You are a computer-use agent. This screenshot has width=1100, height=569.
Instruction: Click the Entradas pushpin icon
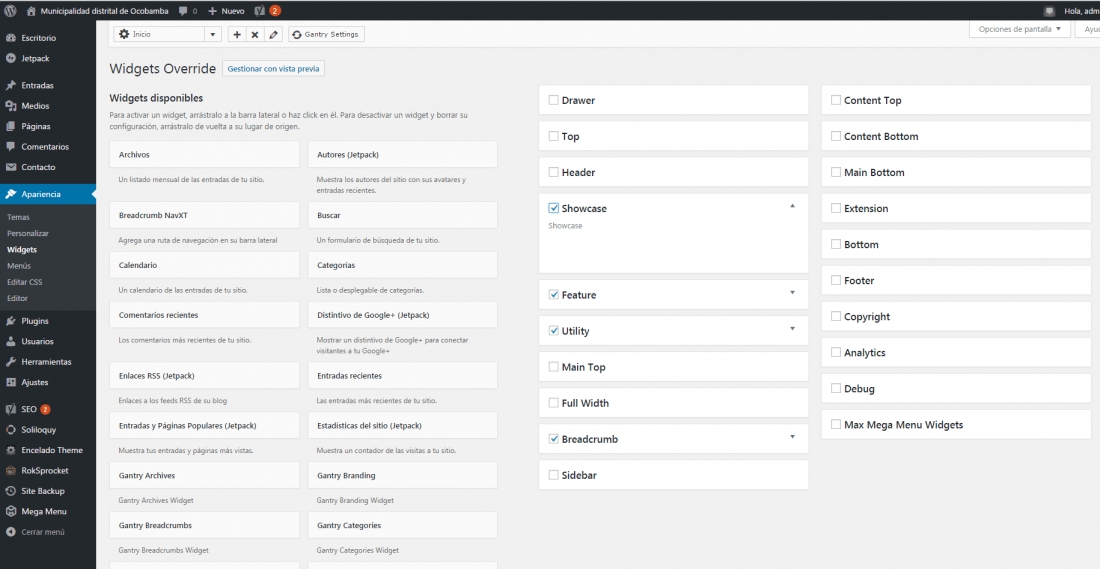(11, 86)
